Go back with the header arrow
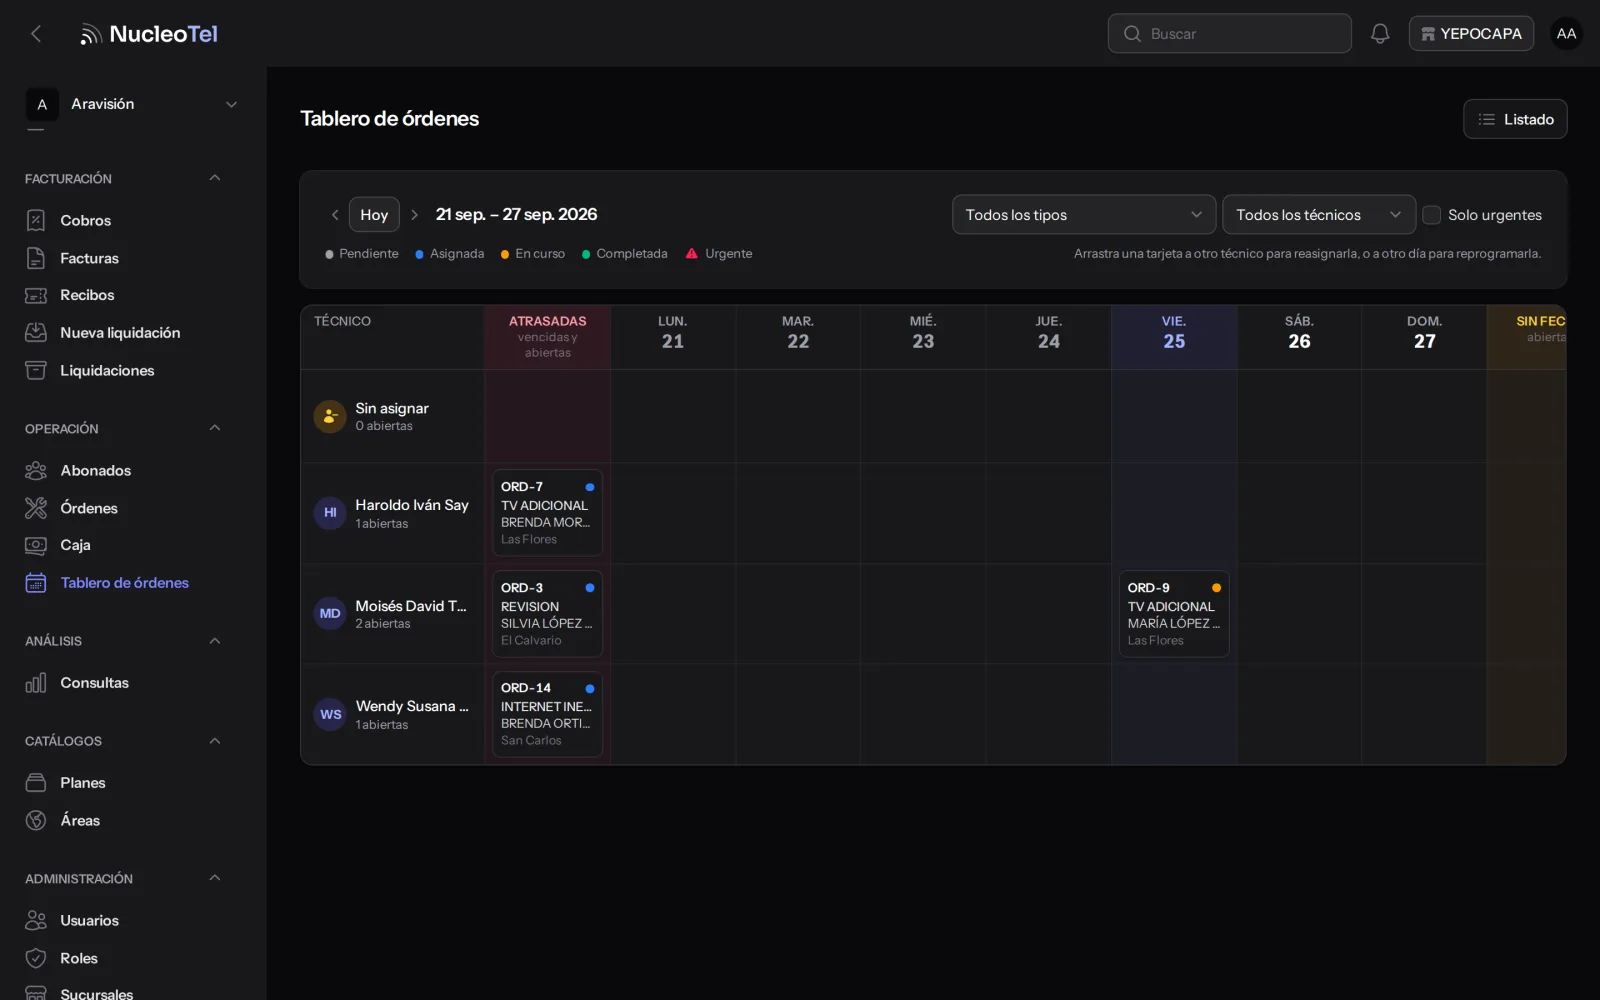1600x1000 pixels. [x=36, y=34]
